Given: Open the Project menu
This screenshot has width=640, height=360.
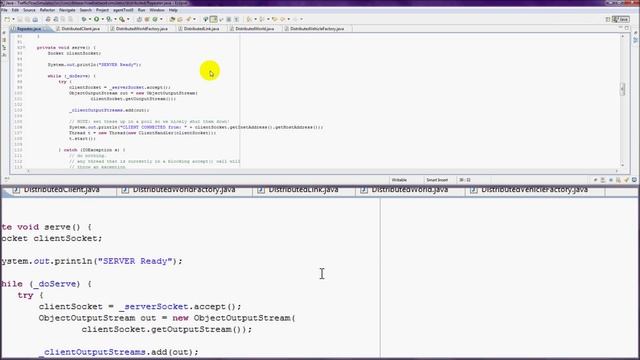Looking at the screenshot, I should (x=102, y=10).
